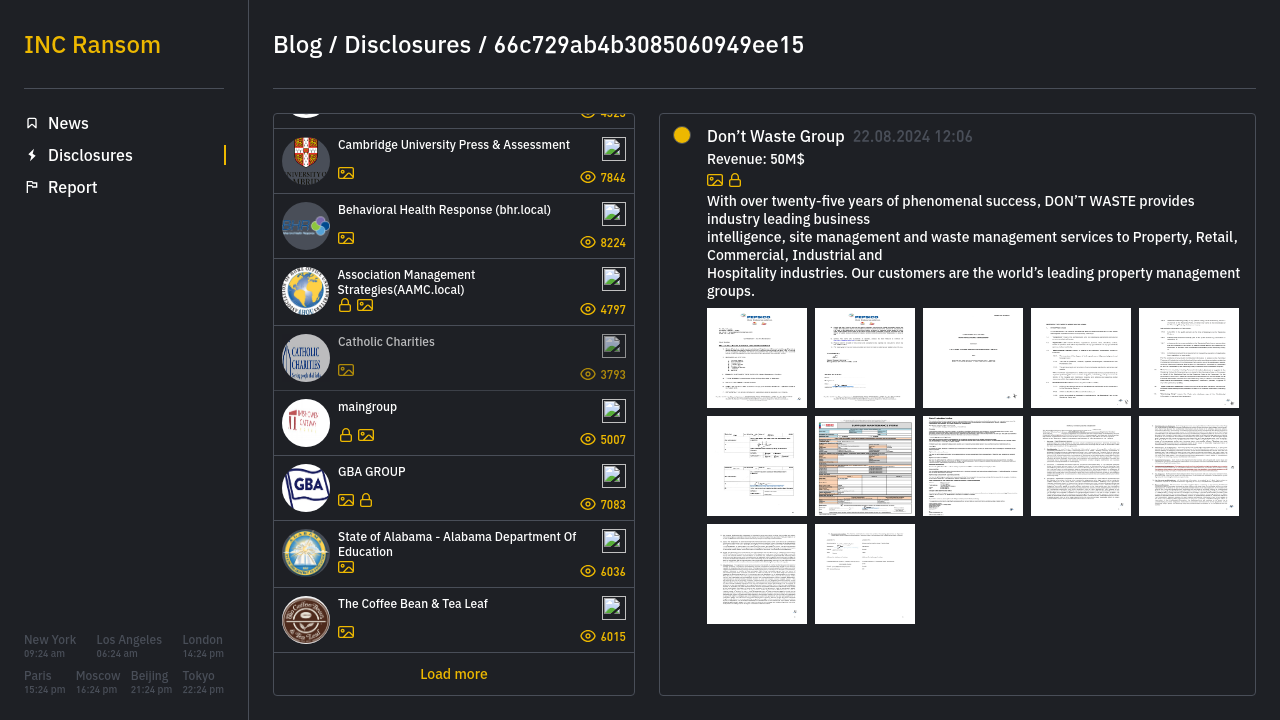
Task: Select the Disclosures menu item
Action: [90, 155]
